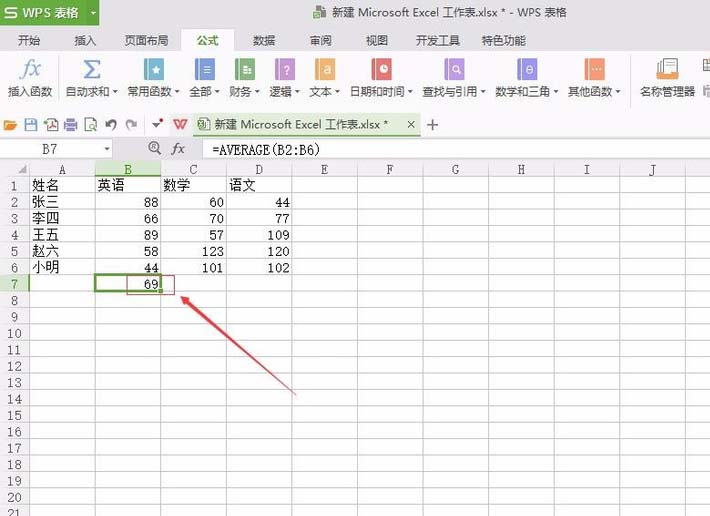Click the fx icon beside formula bar
This screenshot has width=710, height=516.
[x=178, y=148]
